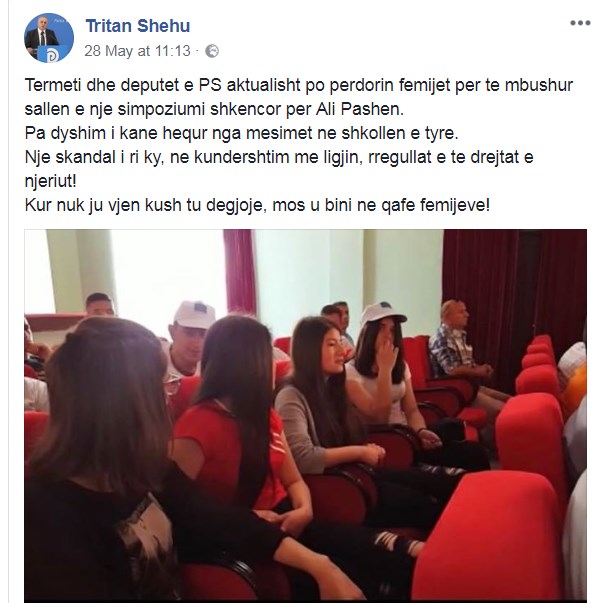Click the globe public-audience icon
The image size is (593, 603).
click(212, 51)
